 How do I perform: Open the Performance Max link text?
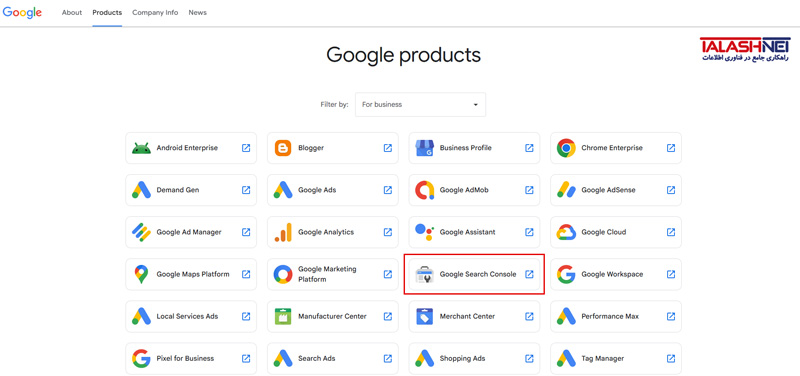pos(610,316)
